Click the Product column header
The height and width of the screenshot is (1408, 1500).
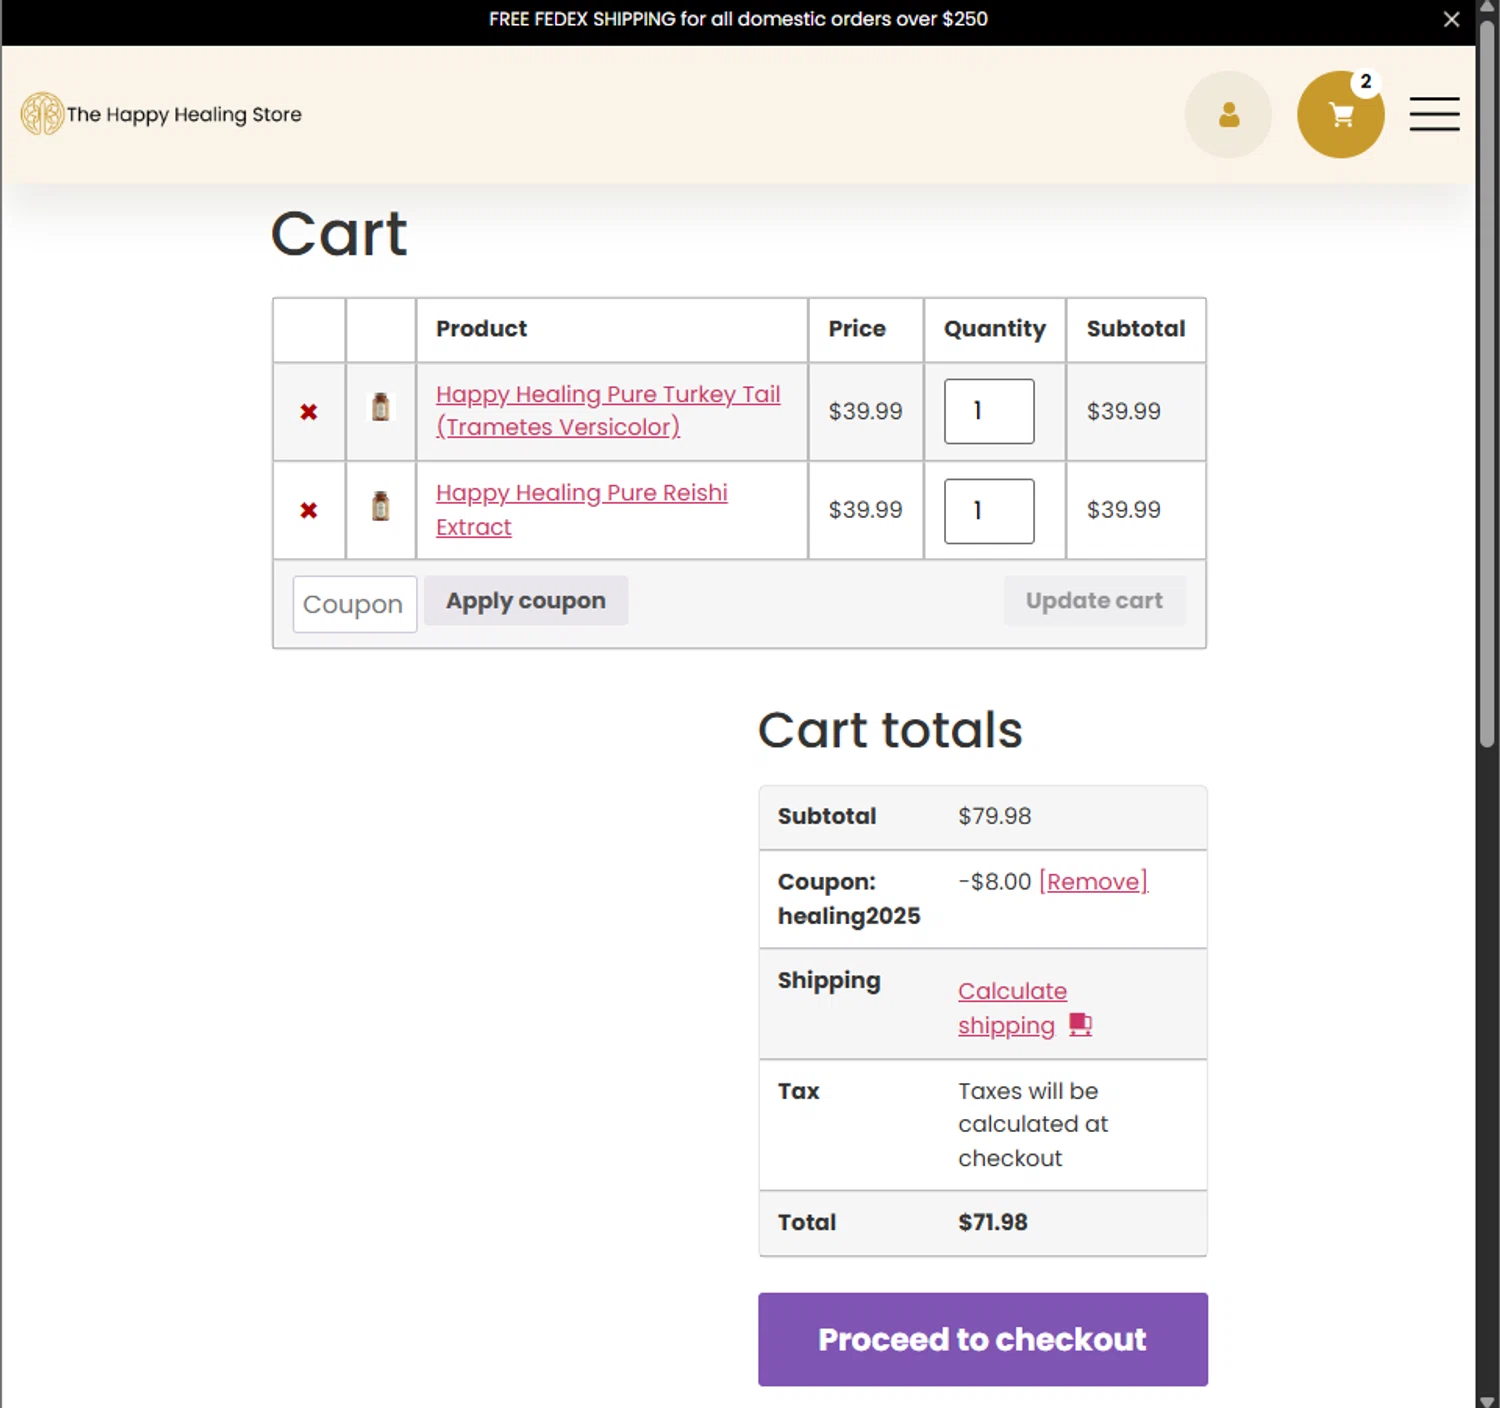point(481,329)
